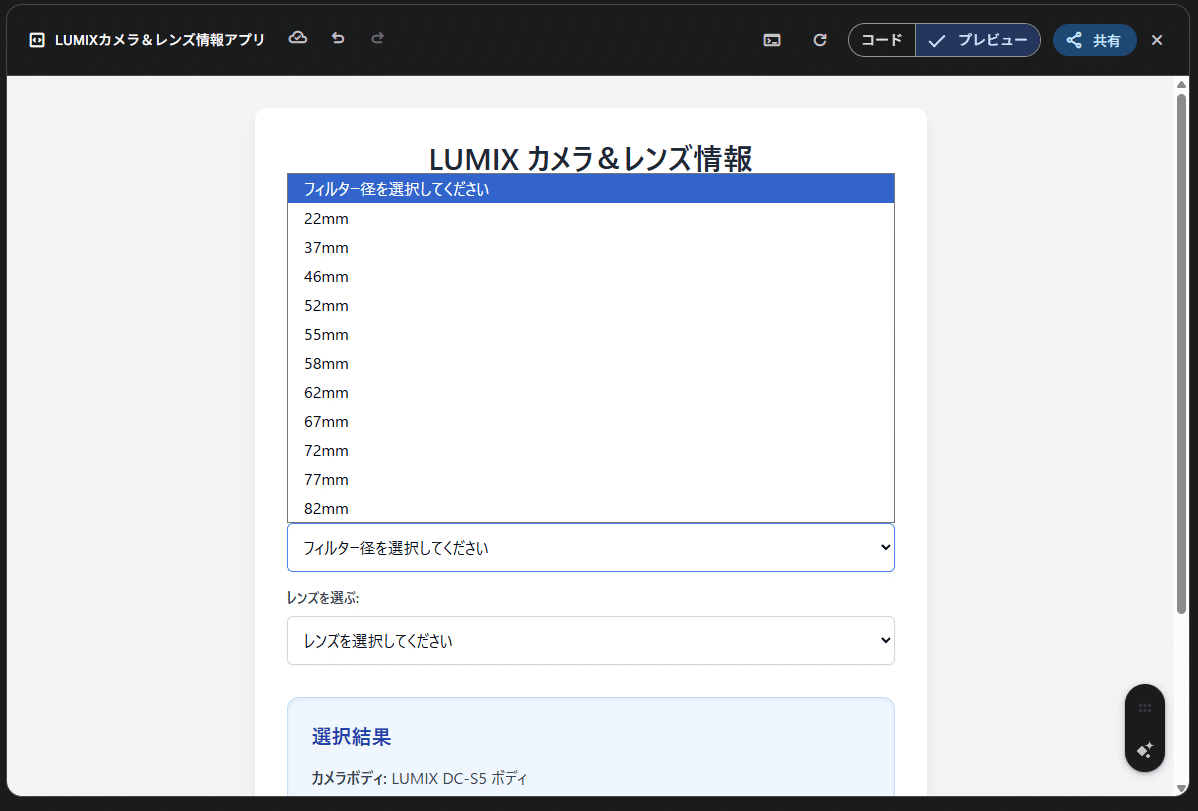Click the code file icon beside the app title
Image resolution: width=1198 pixels, height=811 pixels.
tap(37, 40)
